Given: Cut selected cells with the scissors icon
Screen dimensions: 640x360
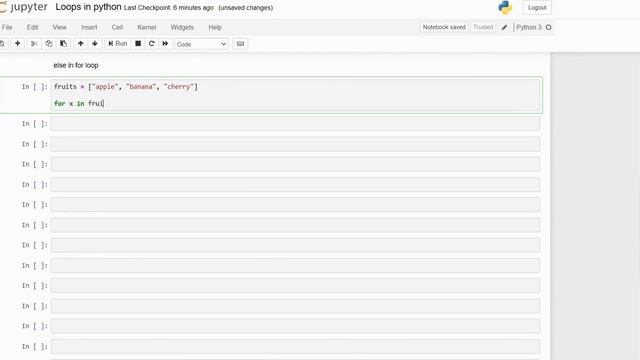Looking at the screenshot, I should 34,43.
